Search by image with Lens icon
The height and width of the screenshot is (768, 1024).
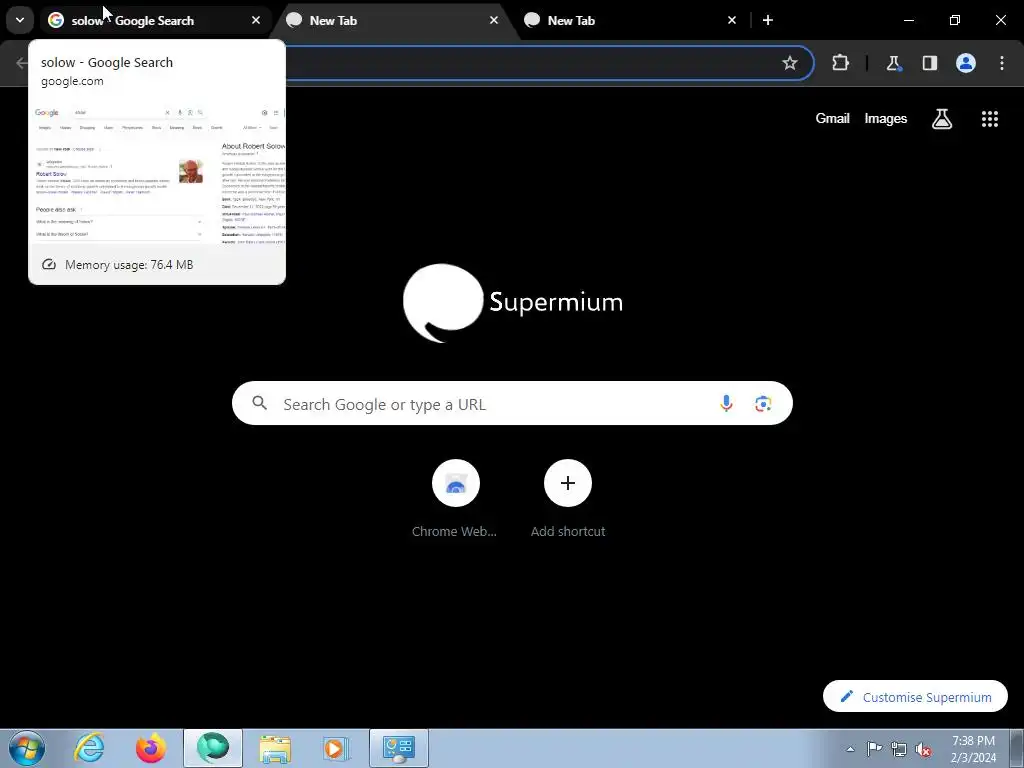(x=763, y=404)
